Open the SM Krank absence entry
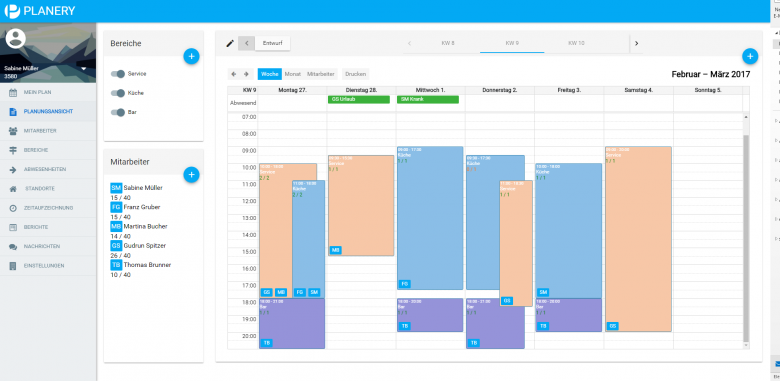Image resolution: width=780 pixels, height=381 pixels. click(428, 99)
